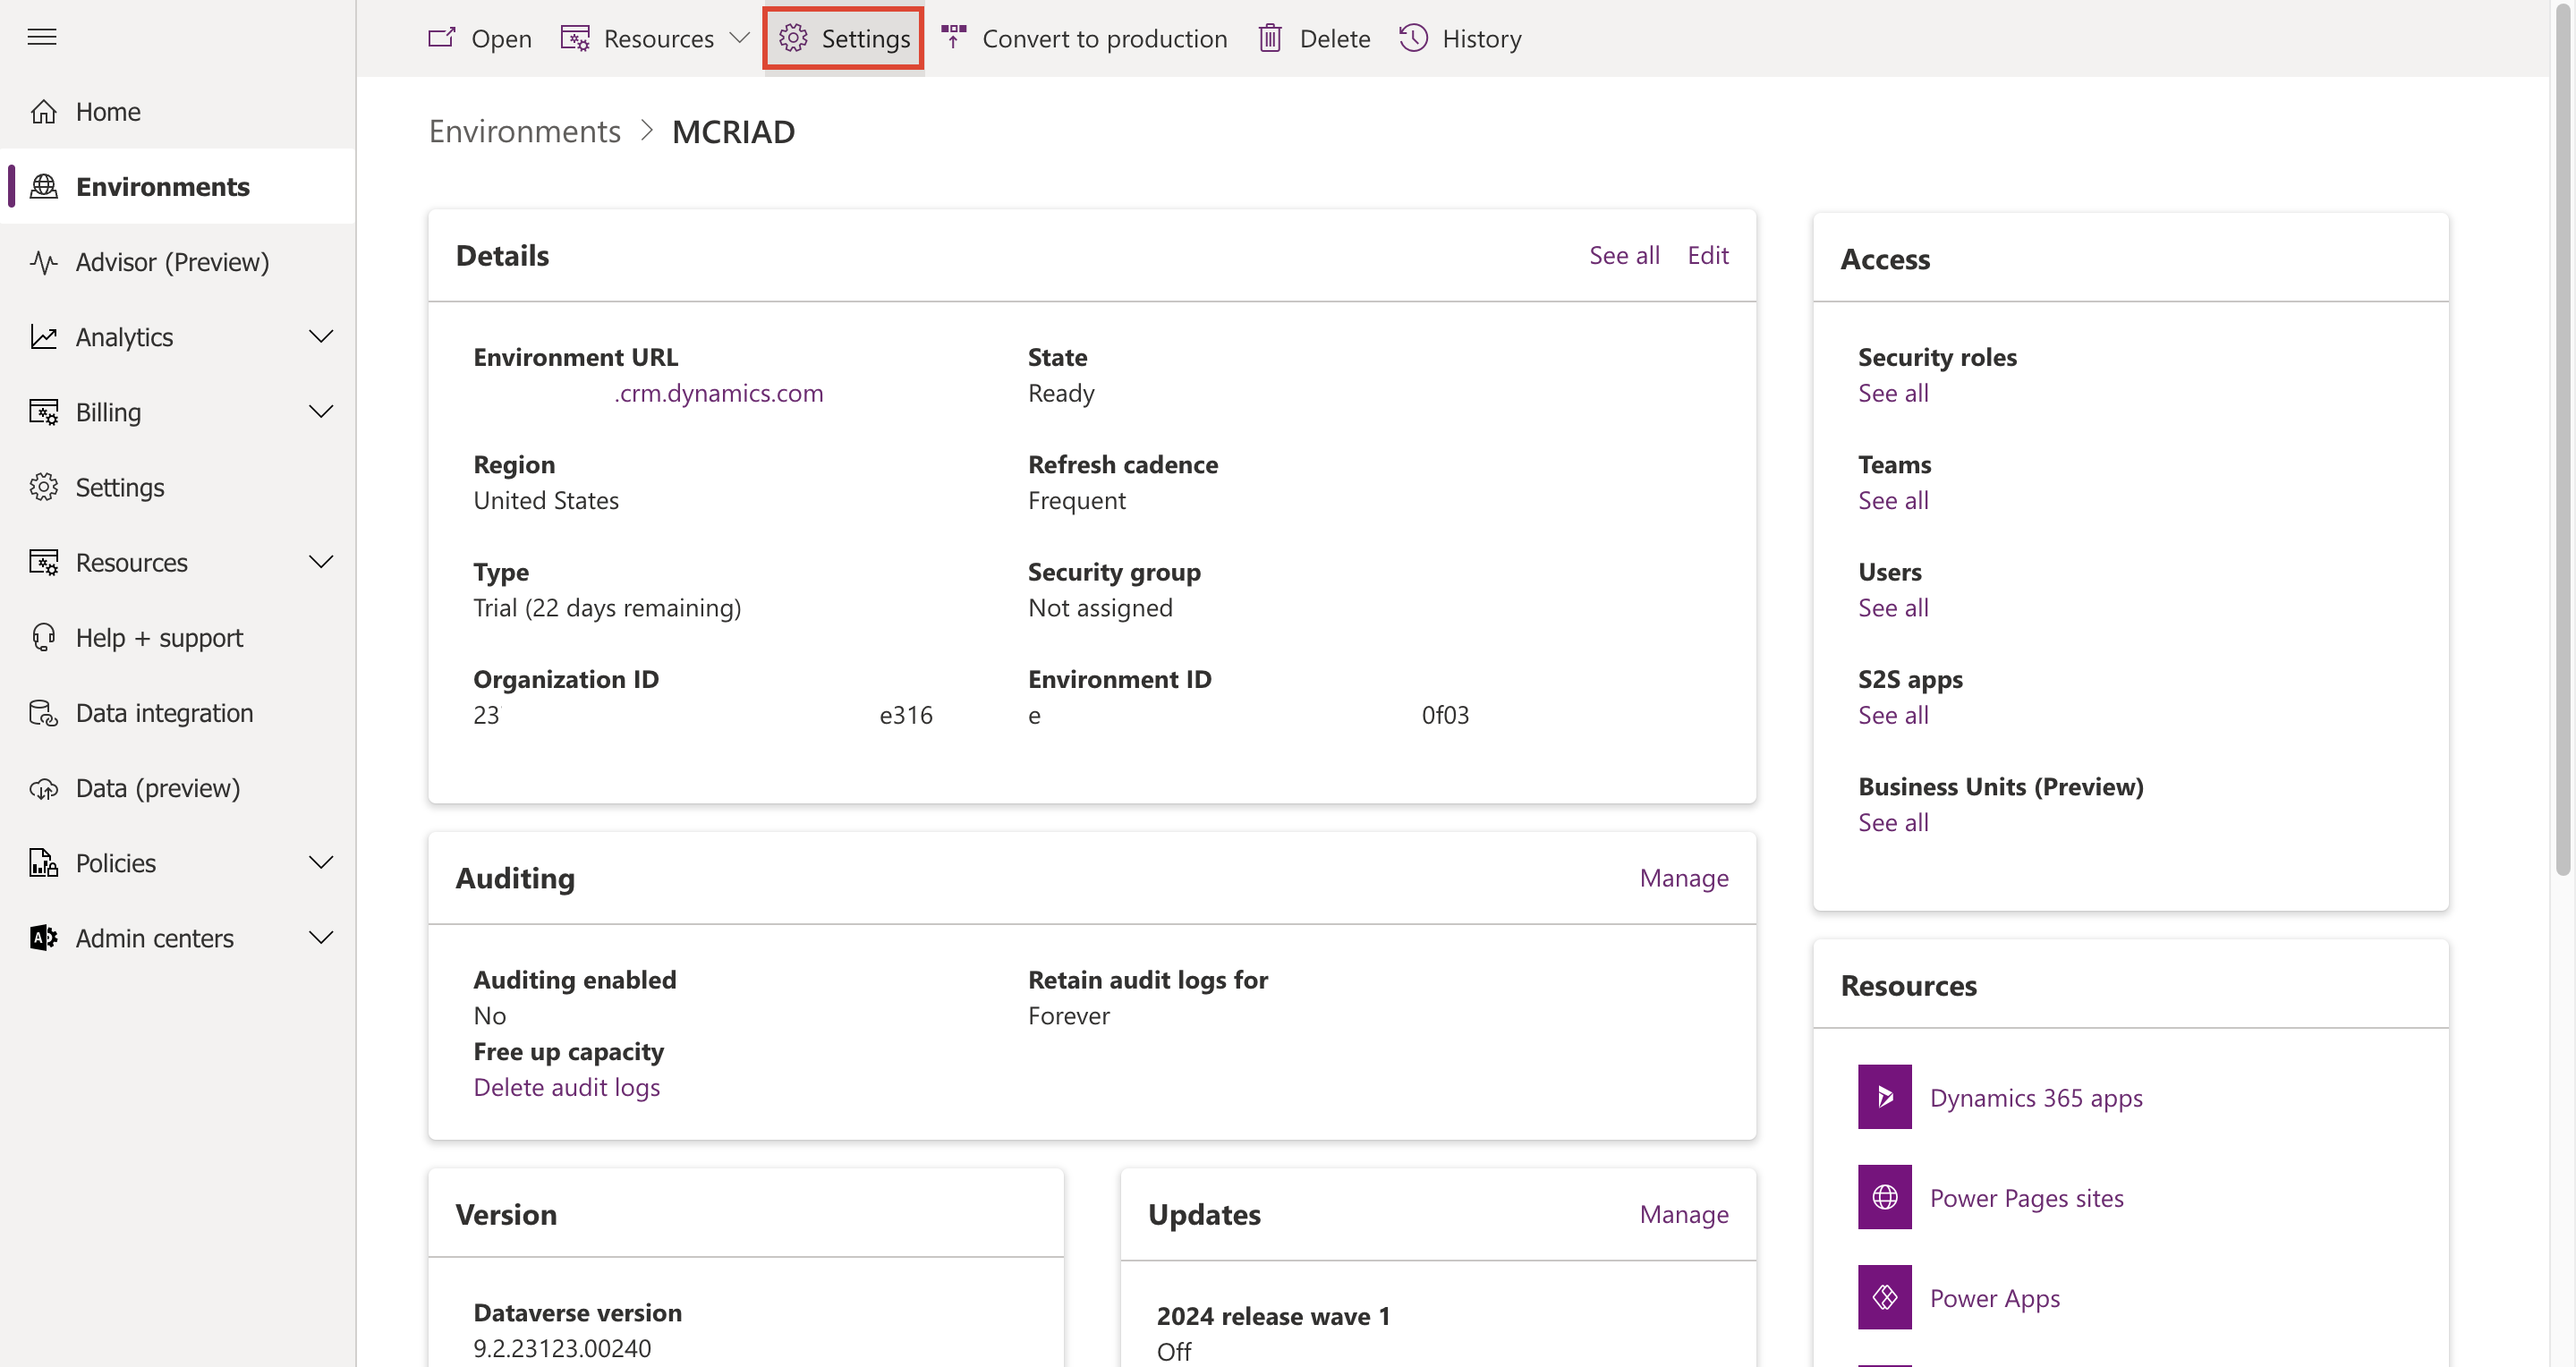
Task: Click the toolbar Resources icon
Action: (575, 38)
